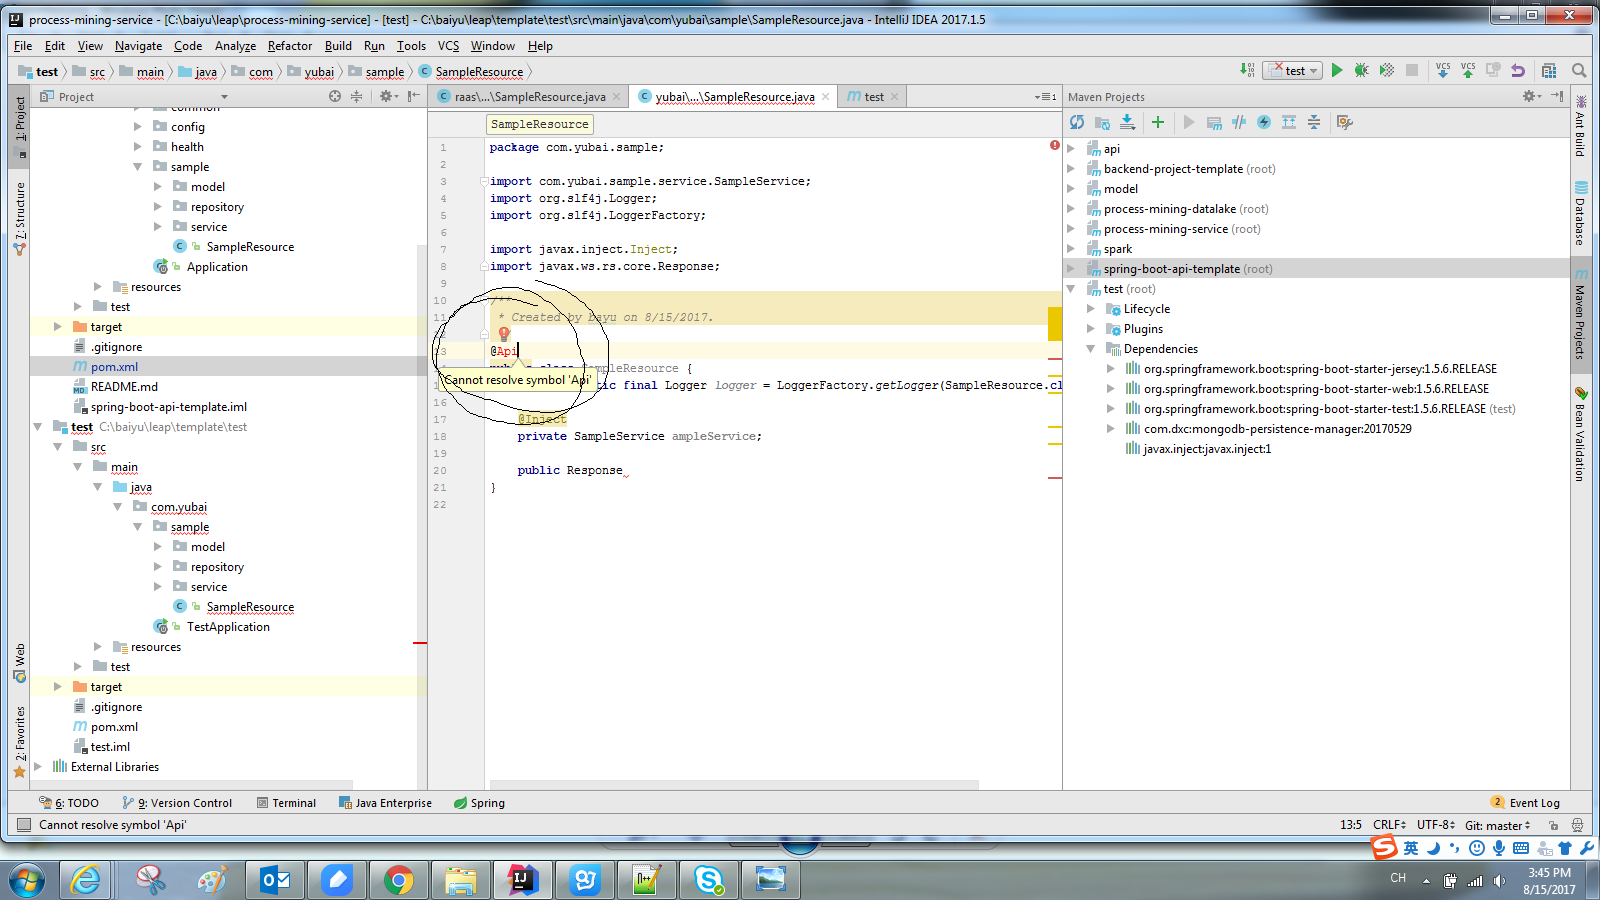Toggle the Structure side tool window
The image size is (1600, 900).
point(19,217)
